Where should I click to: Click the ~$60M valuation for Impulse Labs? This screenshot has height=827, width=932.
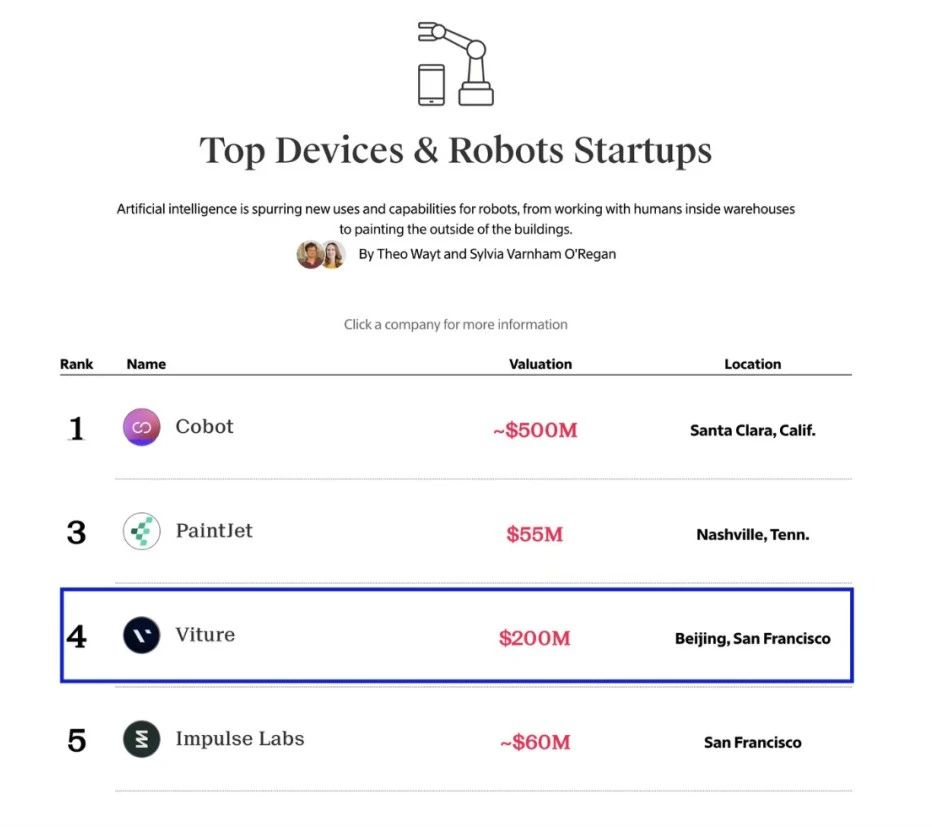[x=535, y=742]
